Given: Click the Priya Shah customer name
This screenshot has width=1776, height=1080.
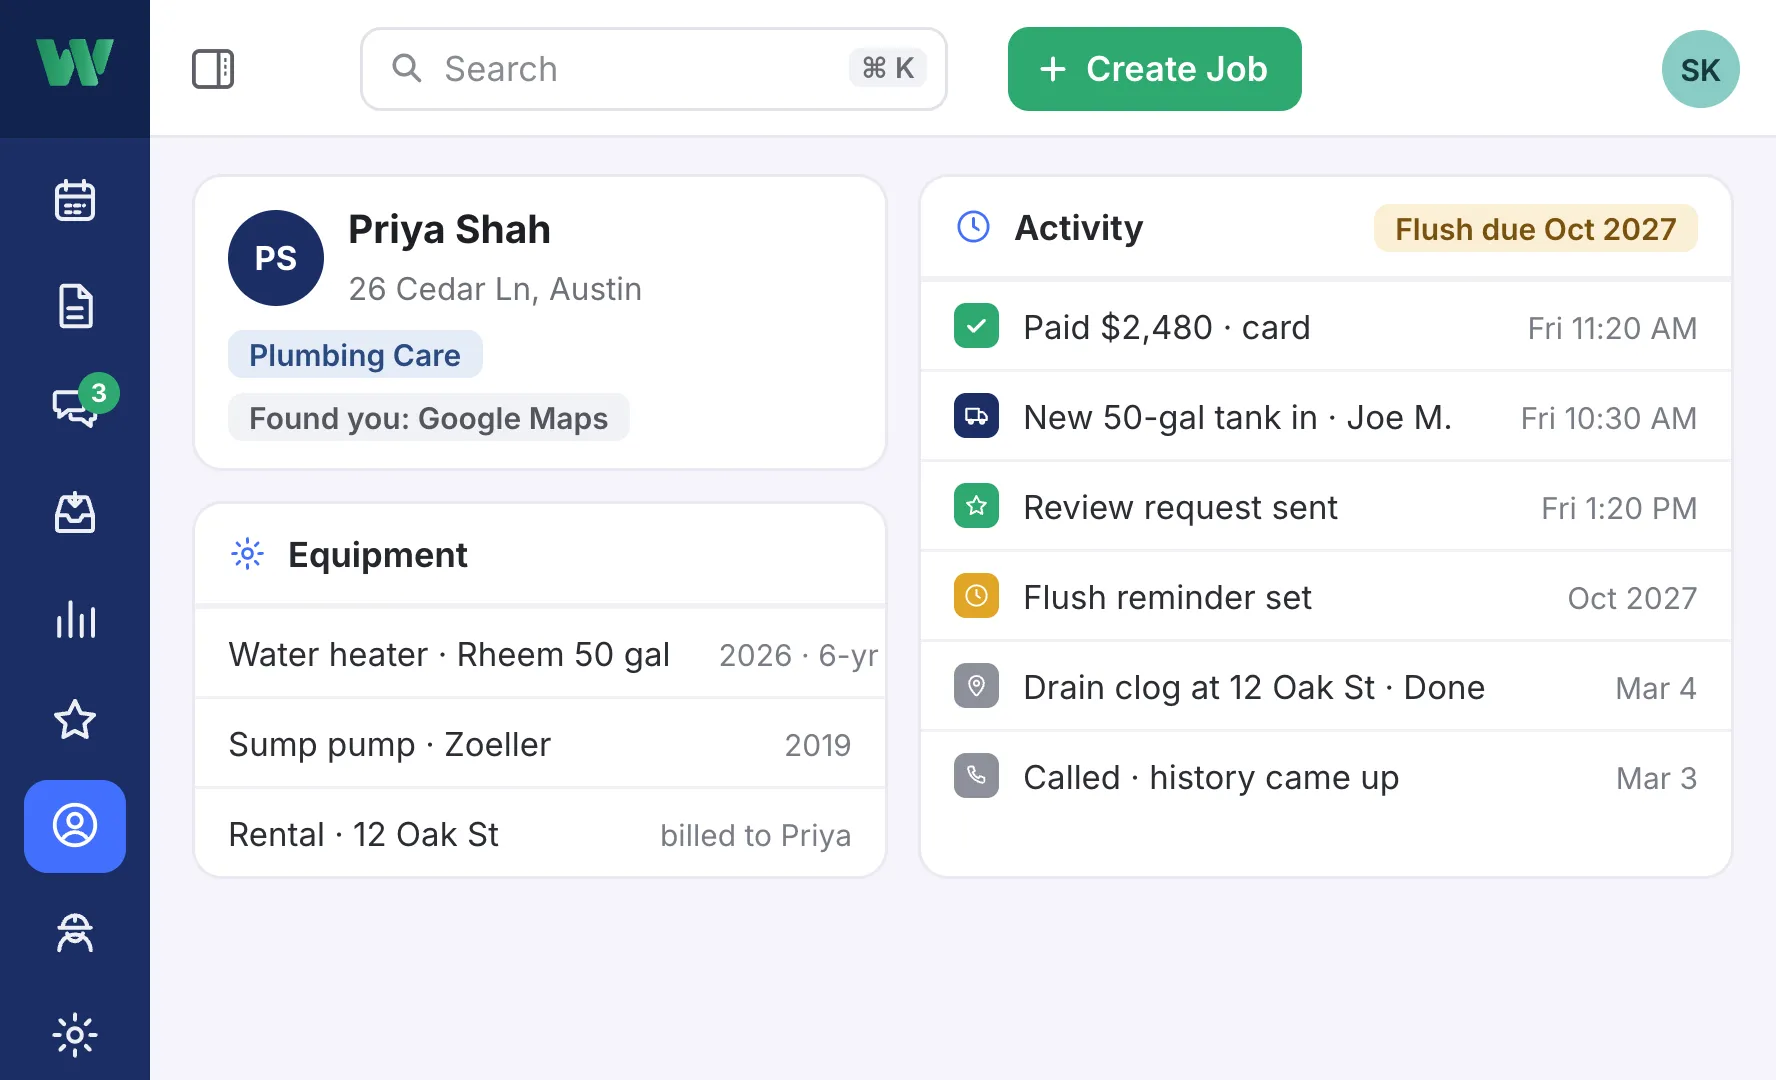Looking at the screenshot, I should click(x=450, y=230).
